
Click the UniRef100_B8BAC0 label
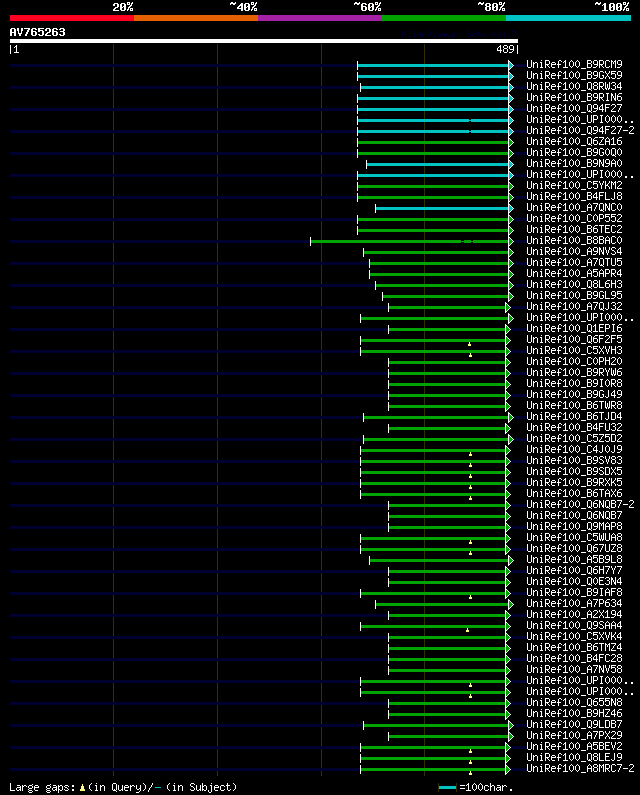pos(574,240)
